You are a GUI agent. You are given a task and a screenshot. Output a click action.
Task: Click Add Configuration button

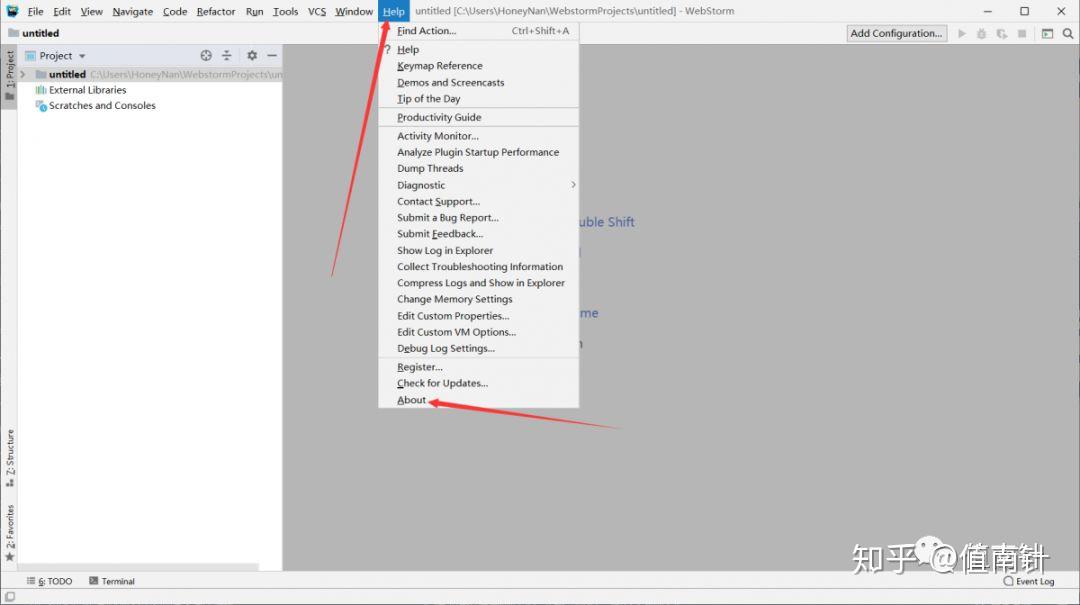click(x=896, y=33)
